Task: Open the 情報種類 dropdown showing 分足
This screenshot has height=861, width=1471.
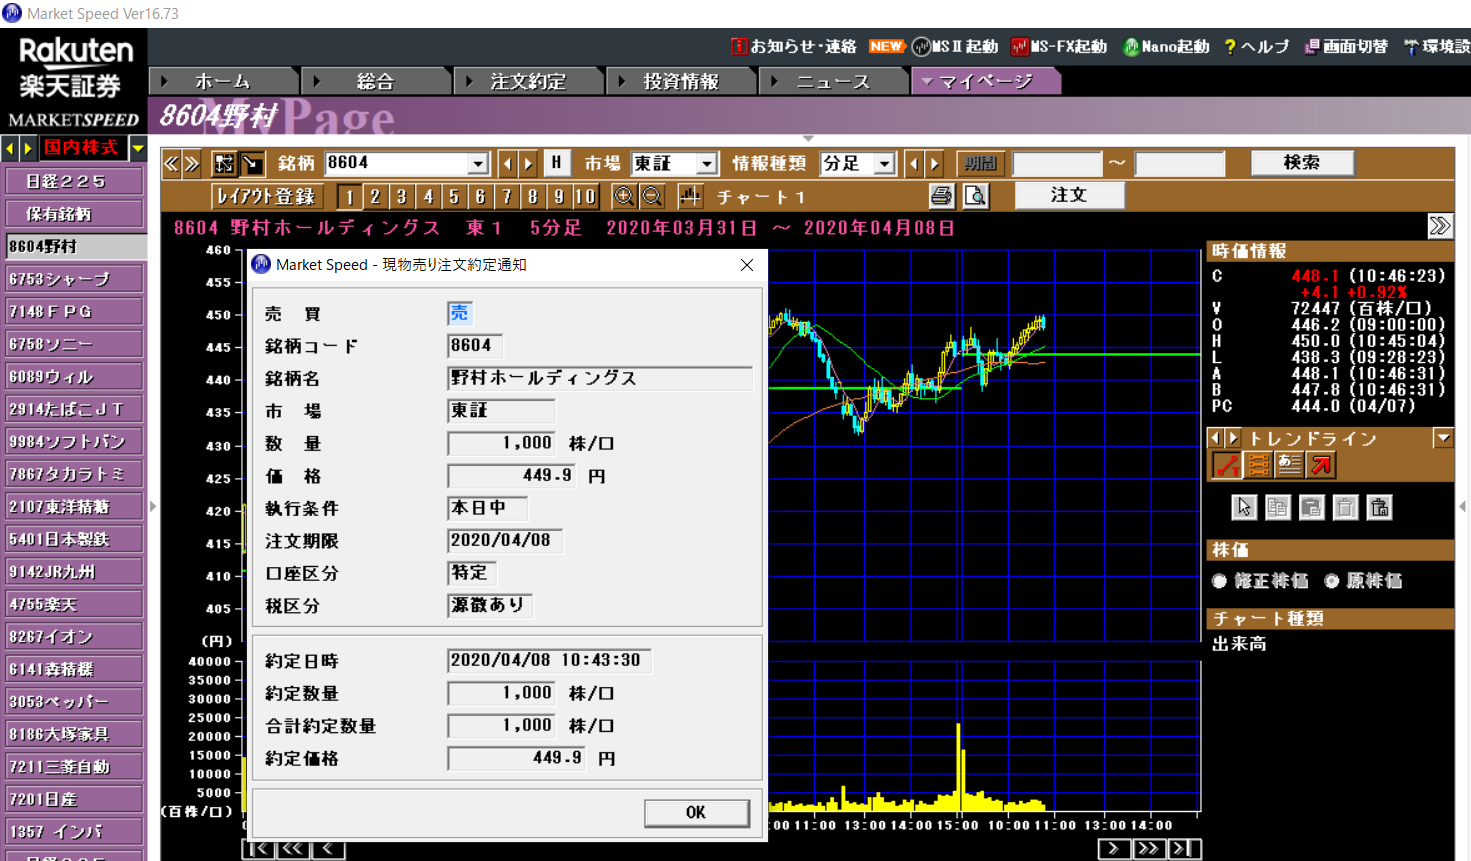Action: [884, 164]
